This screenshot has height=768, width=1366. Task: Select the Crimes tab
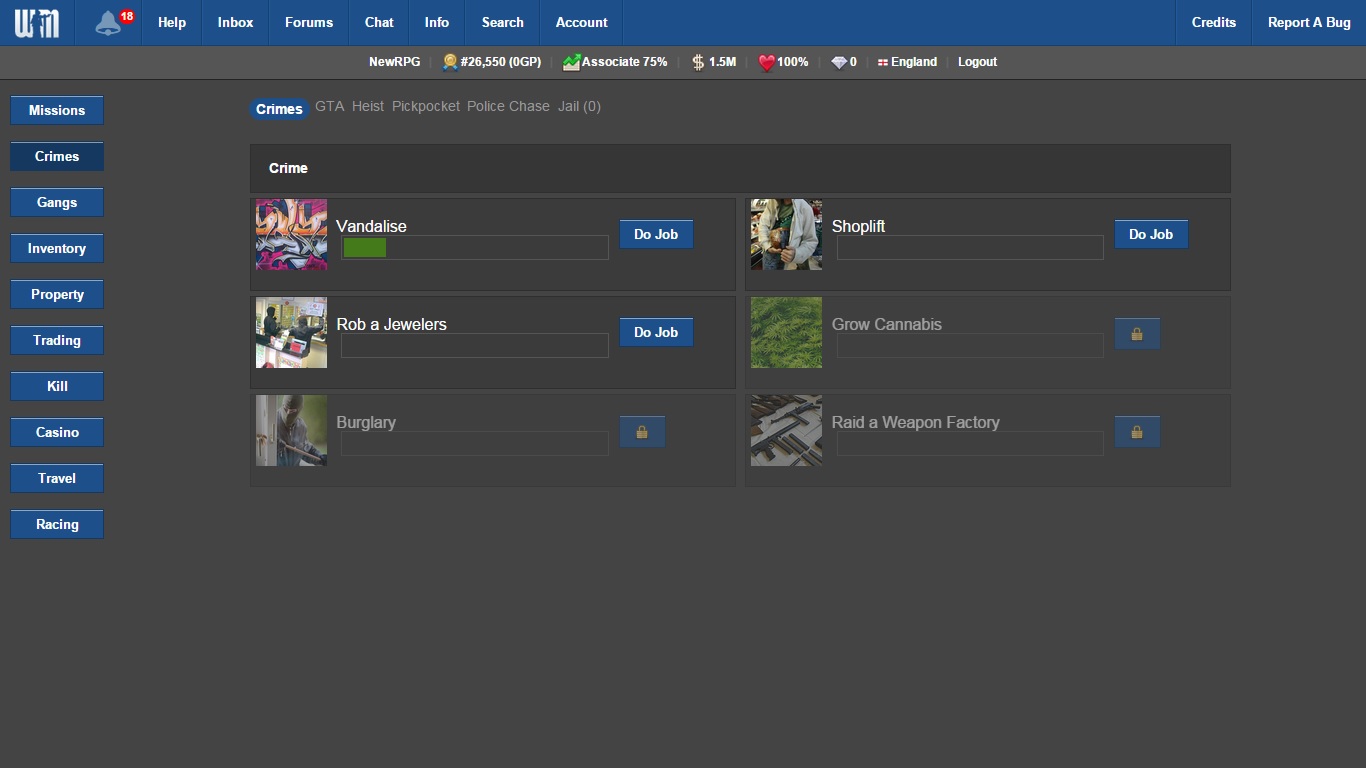[279, 109]
